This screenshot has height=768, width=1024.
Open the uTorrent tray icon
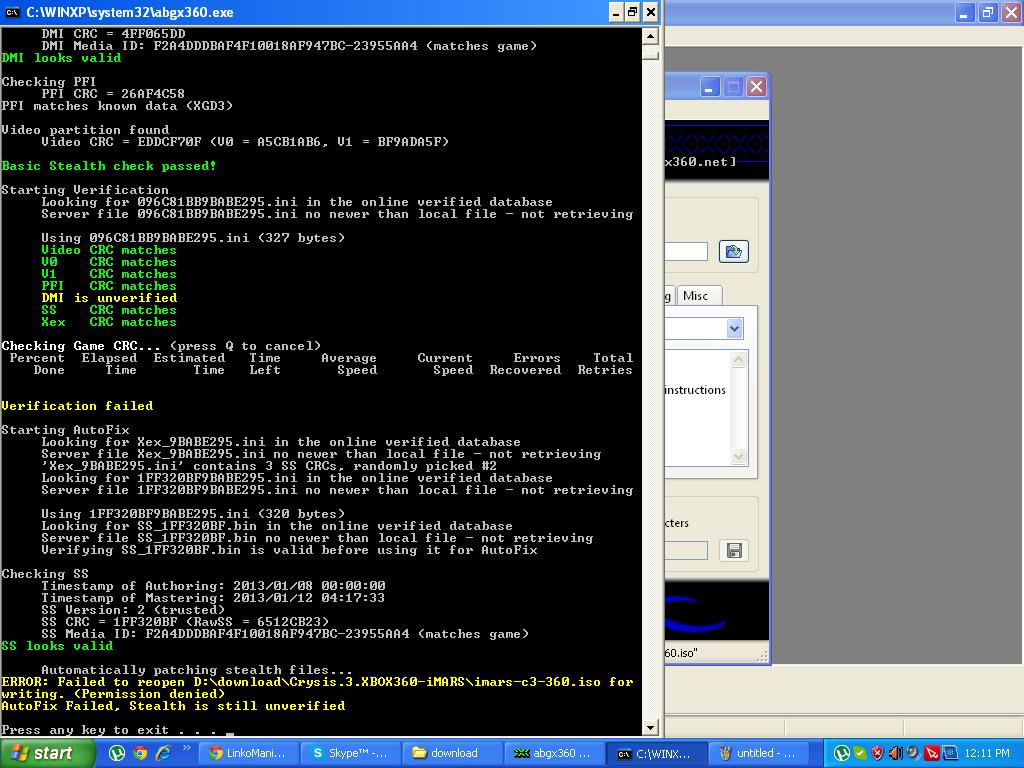(842, 753)
